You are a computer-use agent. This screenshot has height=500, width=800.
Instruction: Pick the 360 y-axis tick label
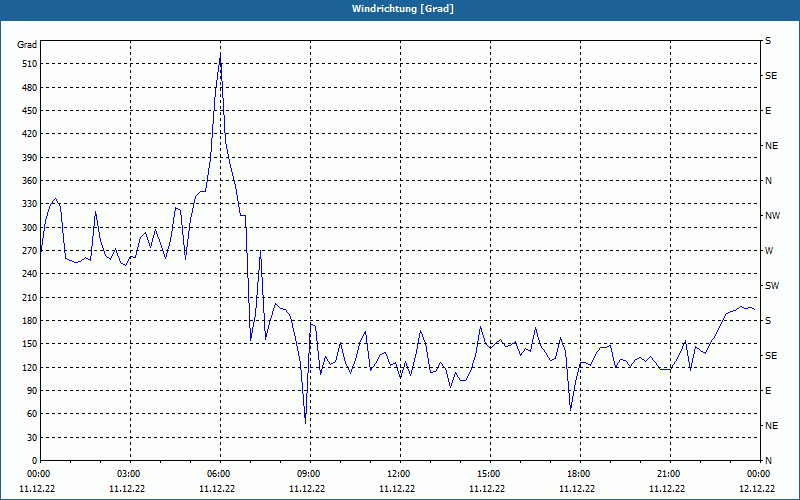pyautogui.click(x=30, y=181)
